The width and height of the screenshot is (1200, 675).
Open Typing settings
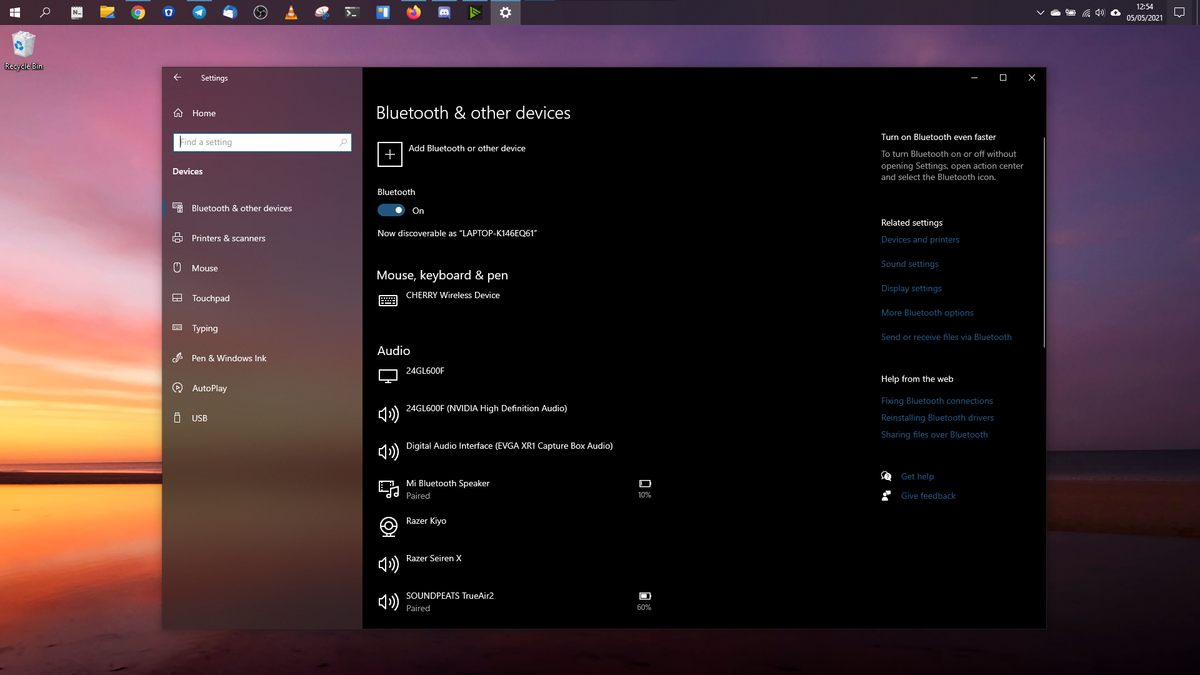pyautogui.click(x=203, y=327)
